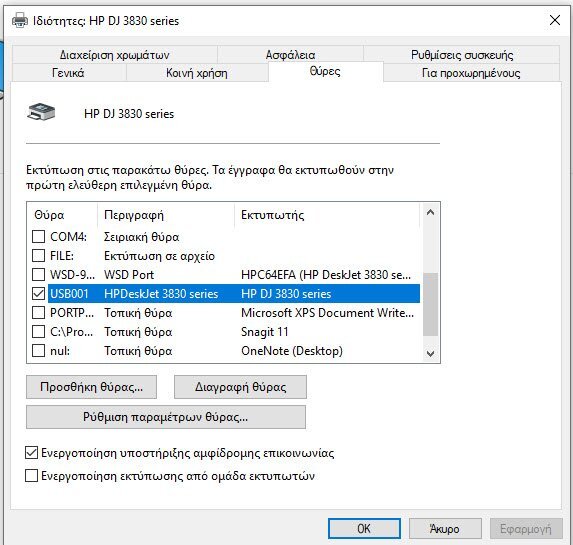Enable Ενεργοποίηση εκτύπωσης από ομάδα εκτυπωτών checkbox

pos(31,476)
